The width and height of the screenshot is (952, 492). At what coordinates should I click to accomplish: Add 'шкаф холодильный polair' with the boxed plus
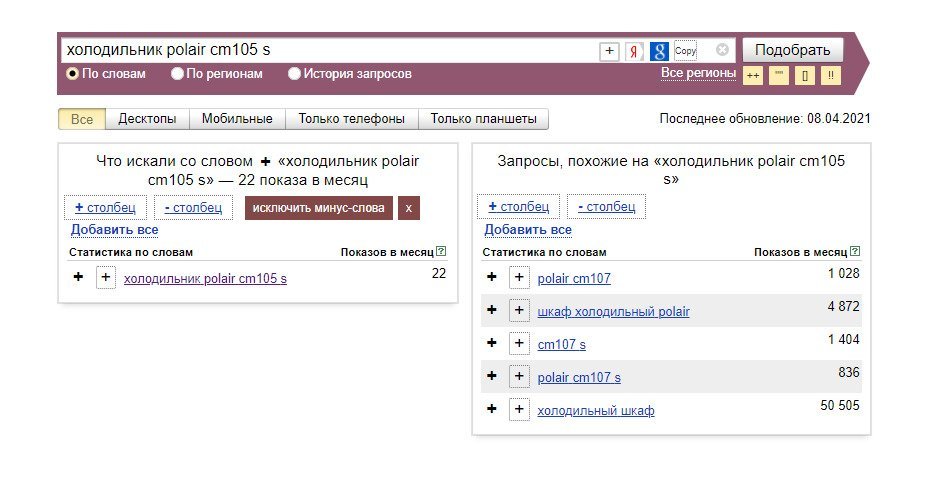click(x=519, y=310)
